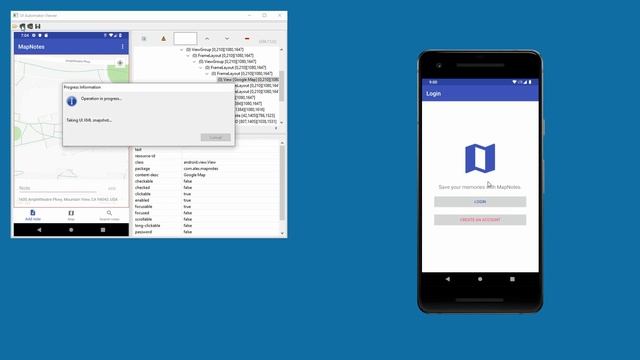Go to next search result with down chevron
The image size is (640, 360).
(227, 39)
